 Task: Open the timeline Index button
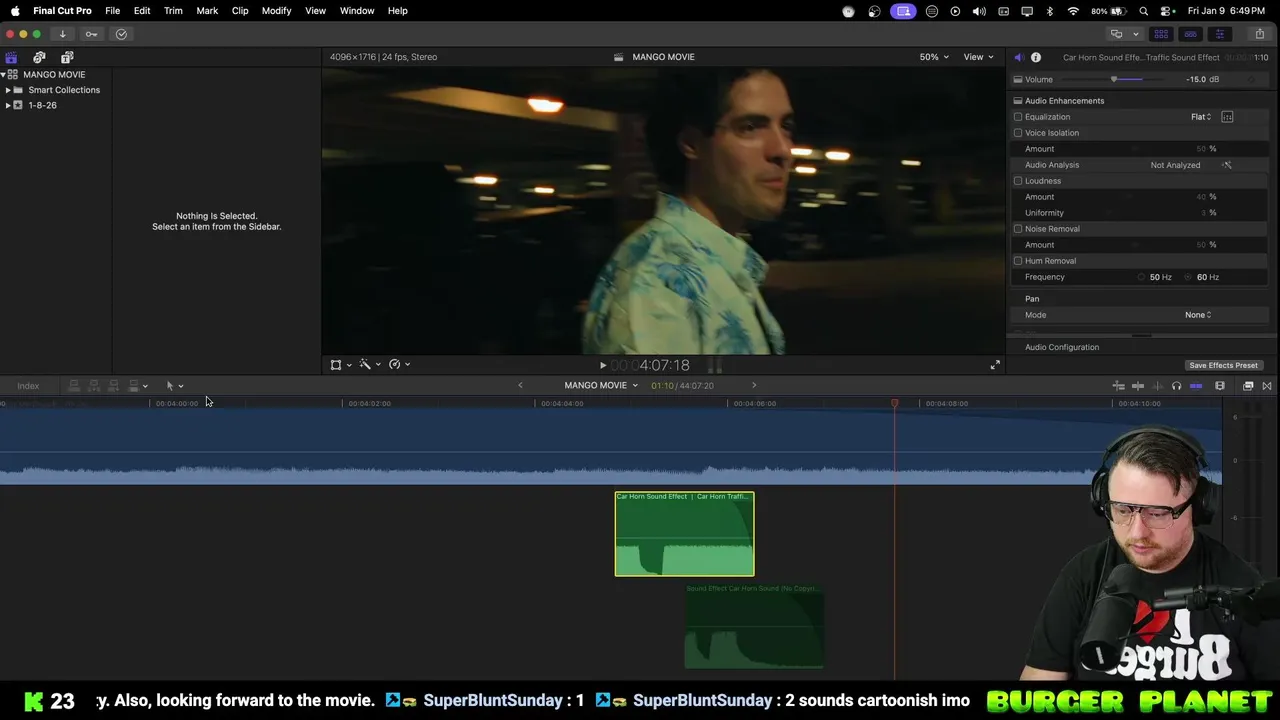28,386
